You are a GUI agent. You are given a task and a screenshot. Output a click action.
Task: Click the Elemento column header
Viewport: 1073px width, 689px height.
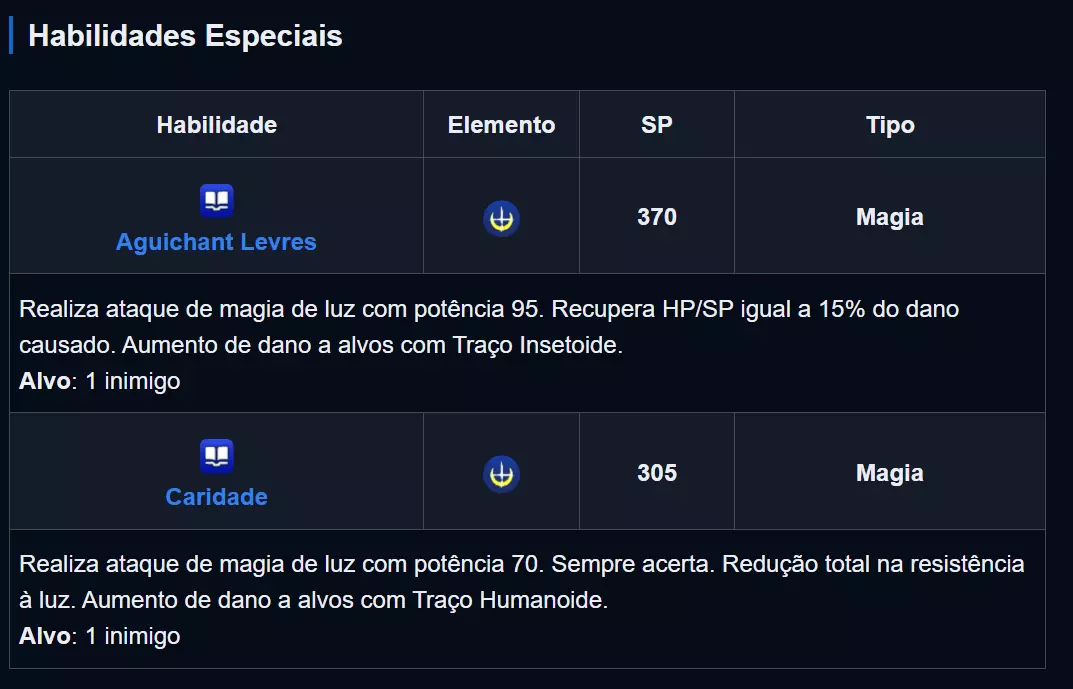[501, 125]
